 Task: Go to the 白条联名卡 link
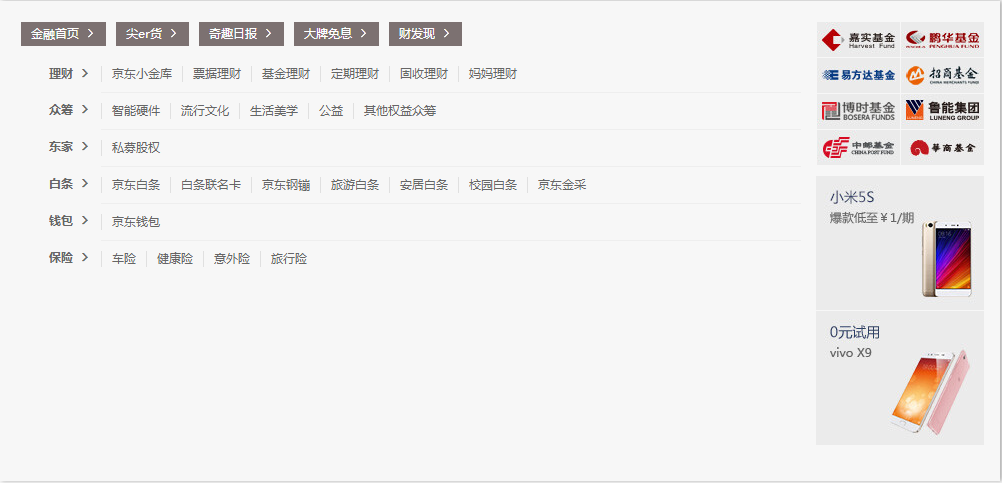click(211, 185)
